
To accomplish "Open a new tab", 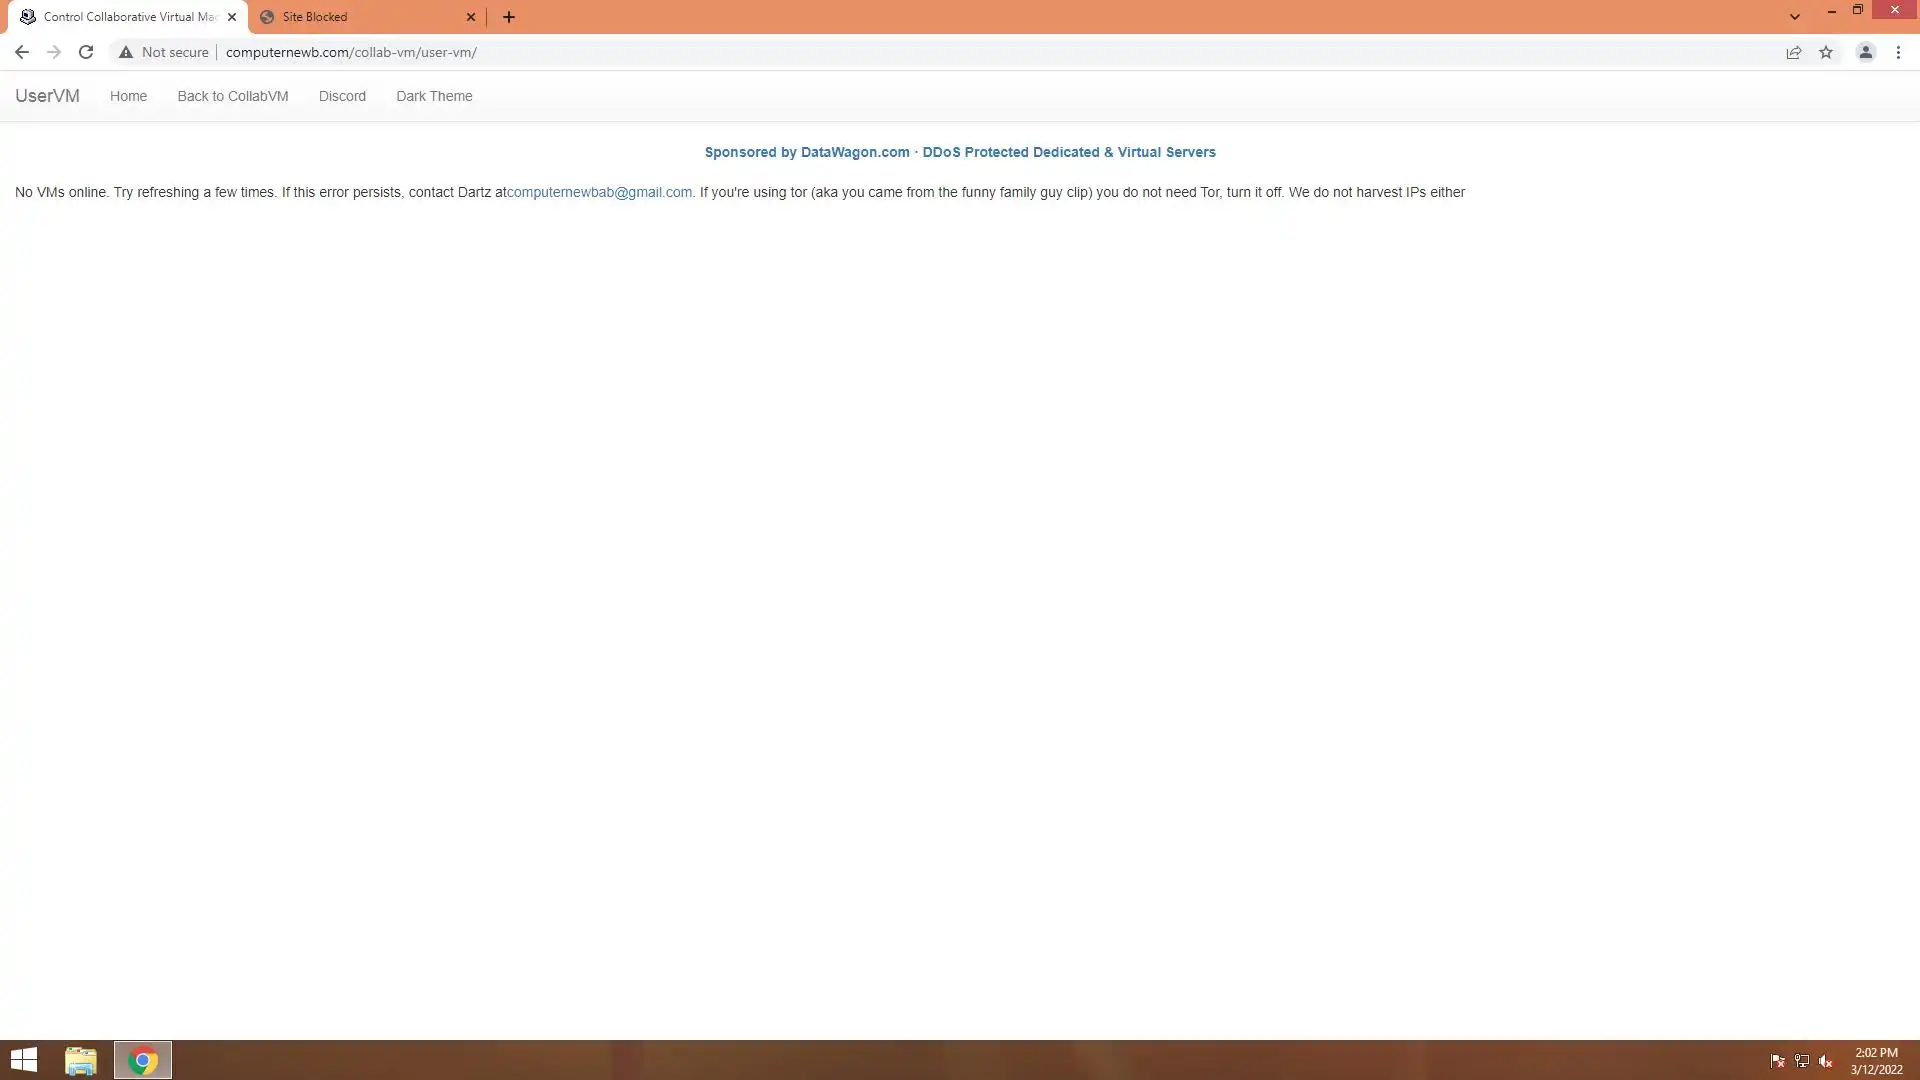I will pyautogui.click(x=509, y=17).
